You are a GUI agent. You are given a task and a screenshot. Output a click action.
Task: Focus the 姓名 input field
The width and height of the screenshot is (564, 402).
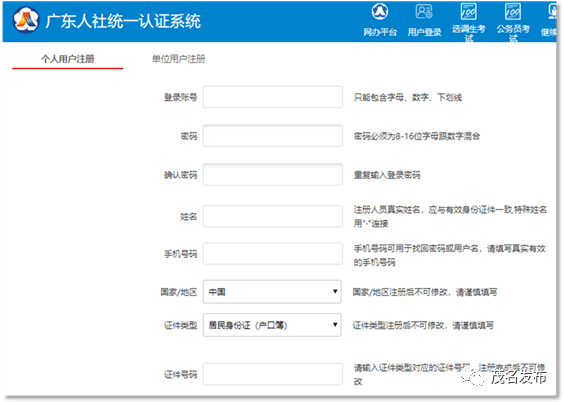(x=273, y=216)
